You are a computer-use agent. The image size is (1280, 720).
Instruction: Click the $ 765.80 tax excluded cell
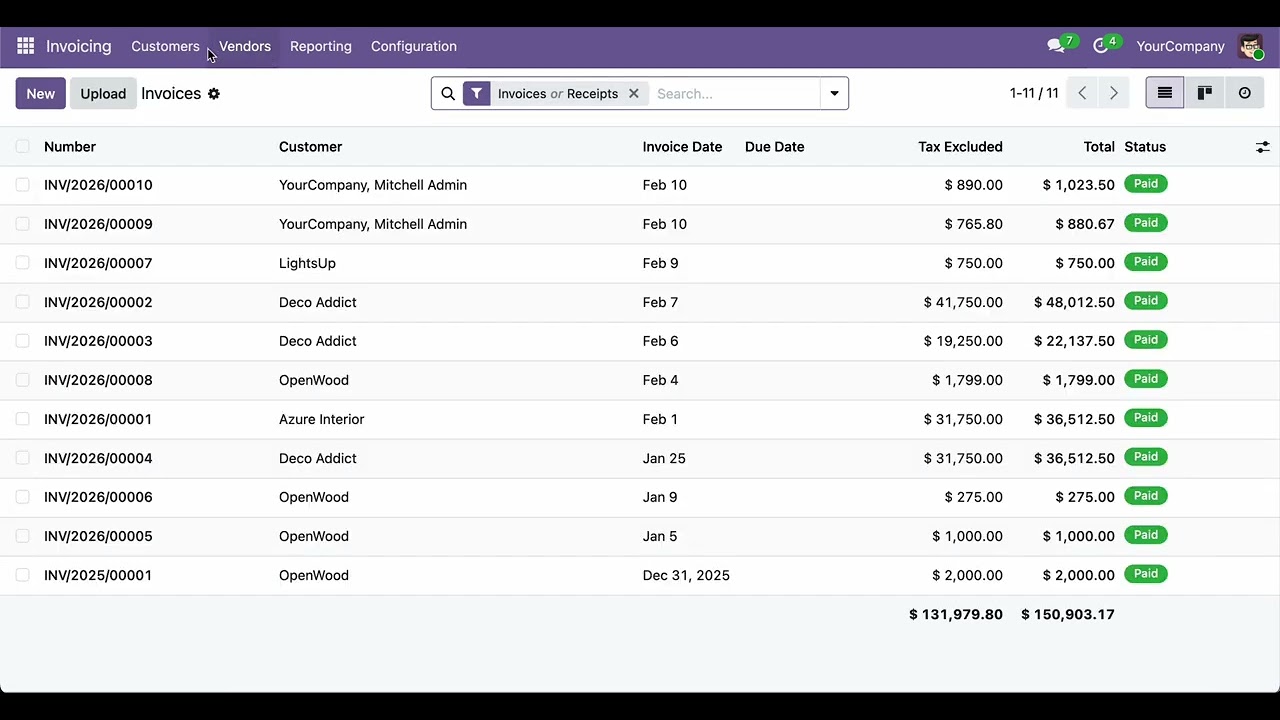[x=973, y=224]
